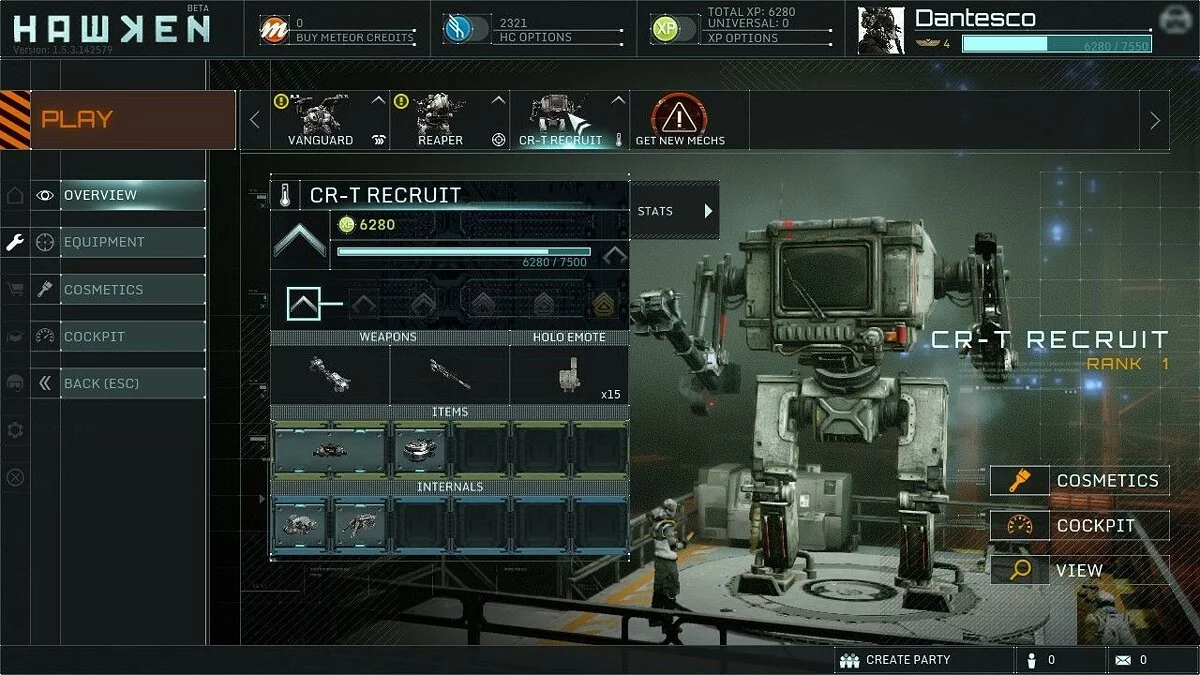Click the Dantesco username
This screenshot has height=675, width=1200.
pos(975,18)
